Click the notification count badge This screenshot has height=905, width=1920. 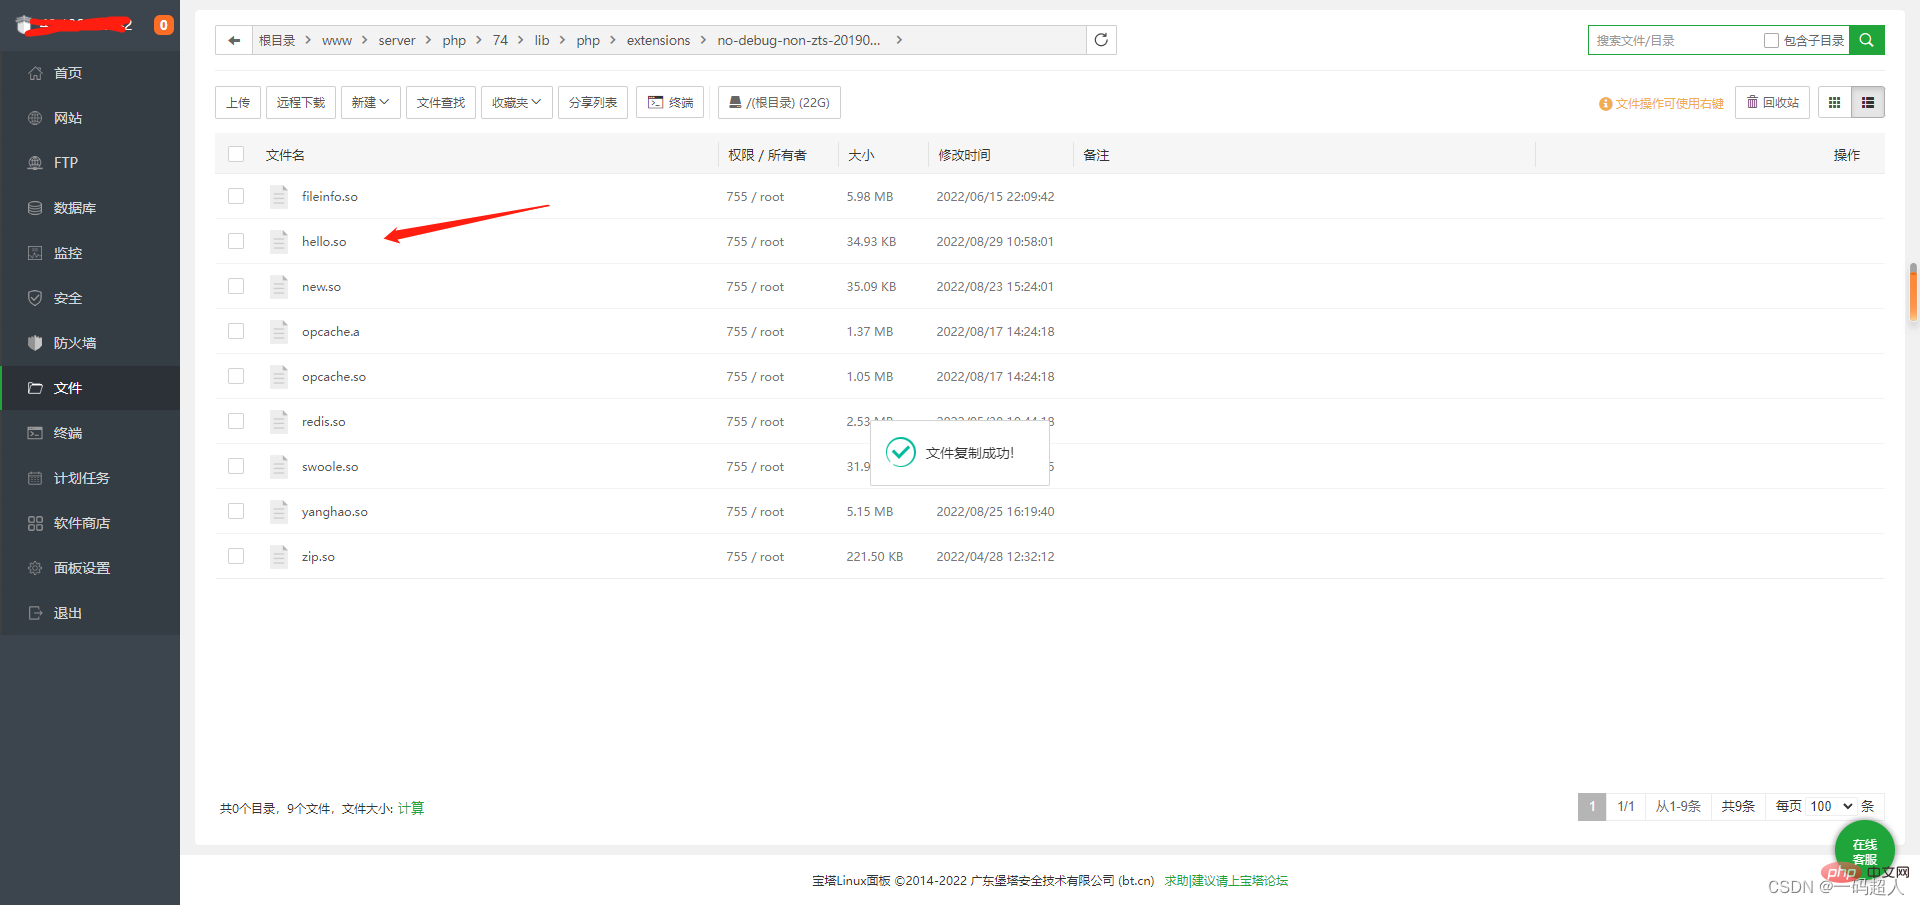163,25
